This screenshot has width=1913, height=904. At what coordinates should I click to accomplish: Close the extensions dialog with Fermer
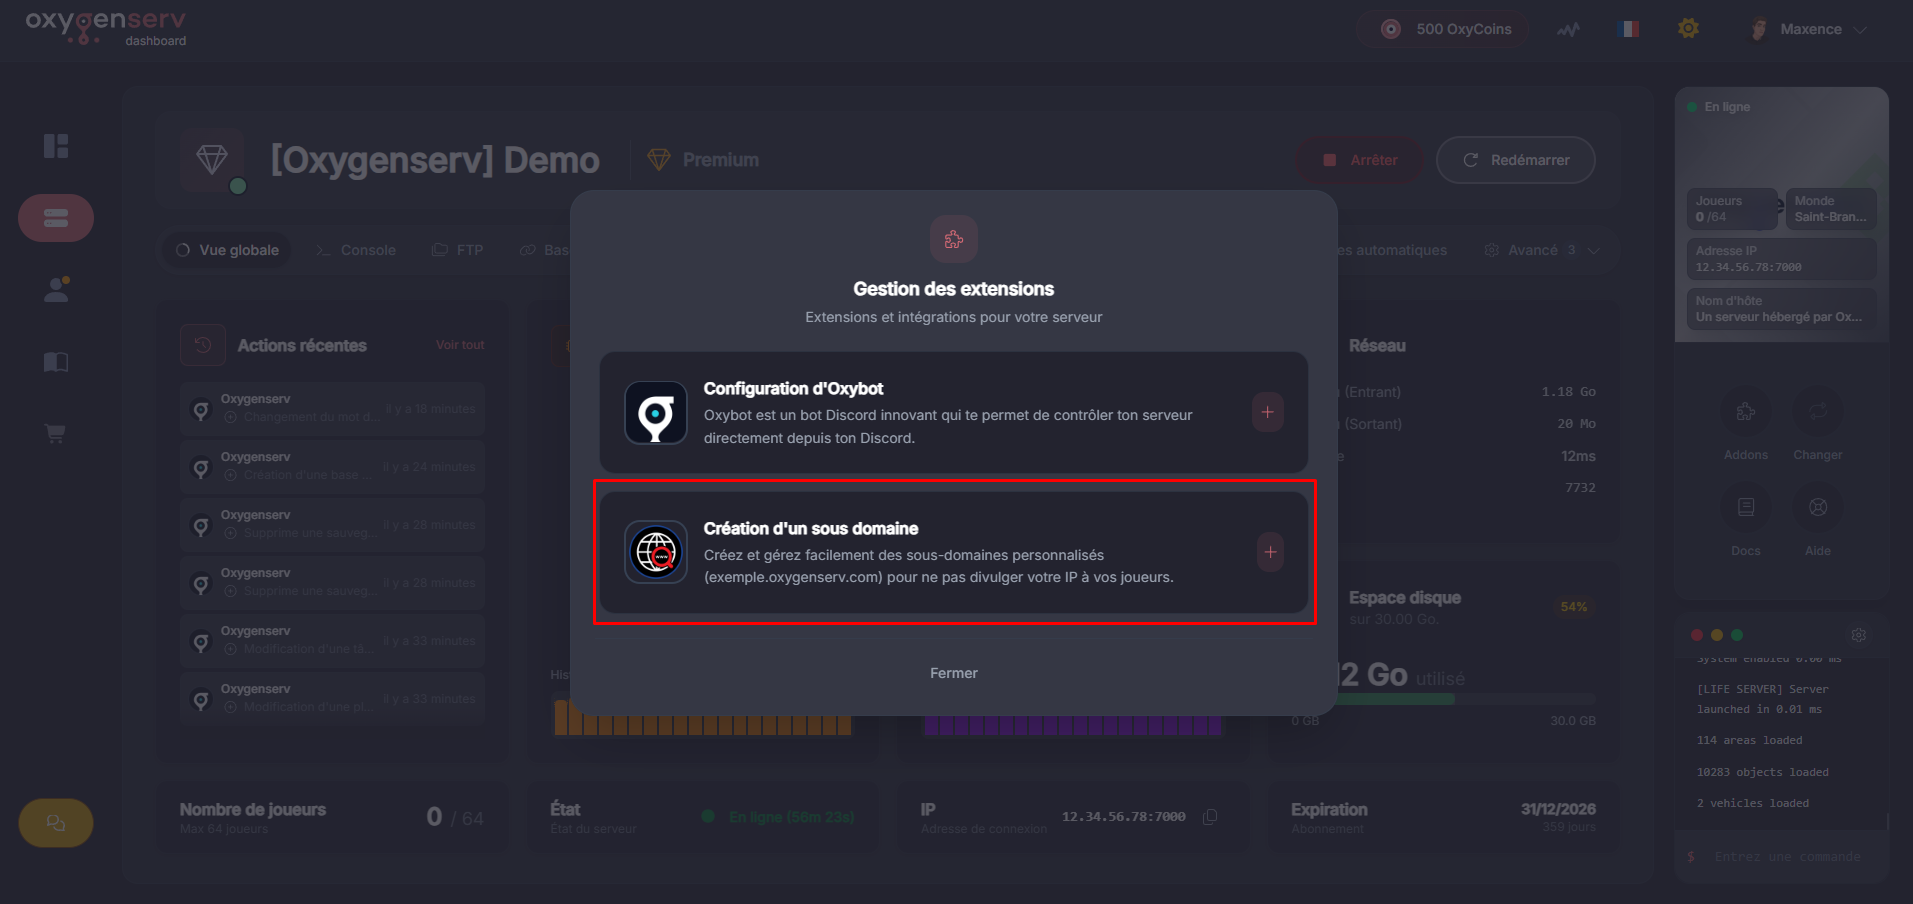pos(953,673)
